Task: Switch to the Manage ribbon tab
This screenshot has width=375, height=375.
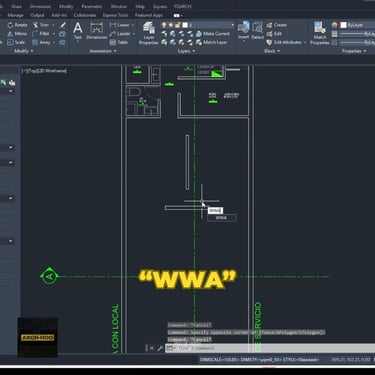Action: (x=15, y=15)
